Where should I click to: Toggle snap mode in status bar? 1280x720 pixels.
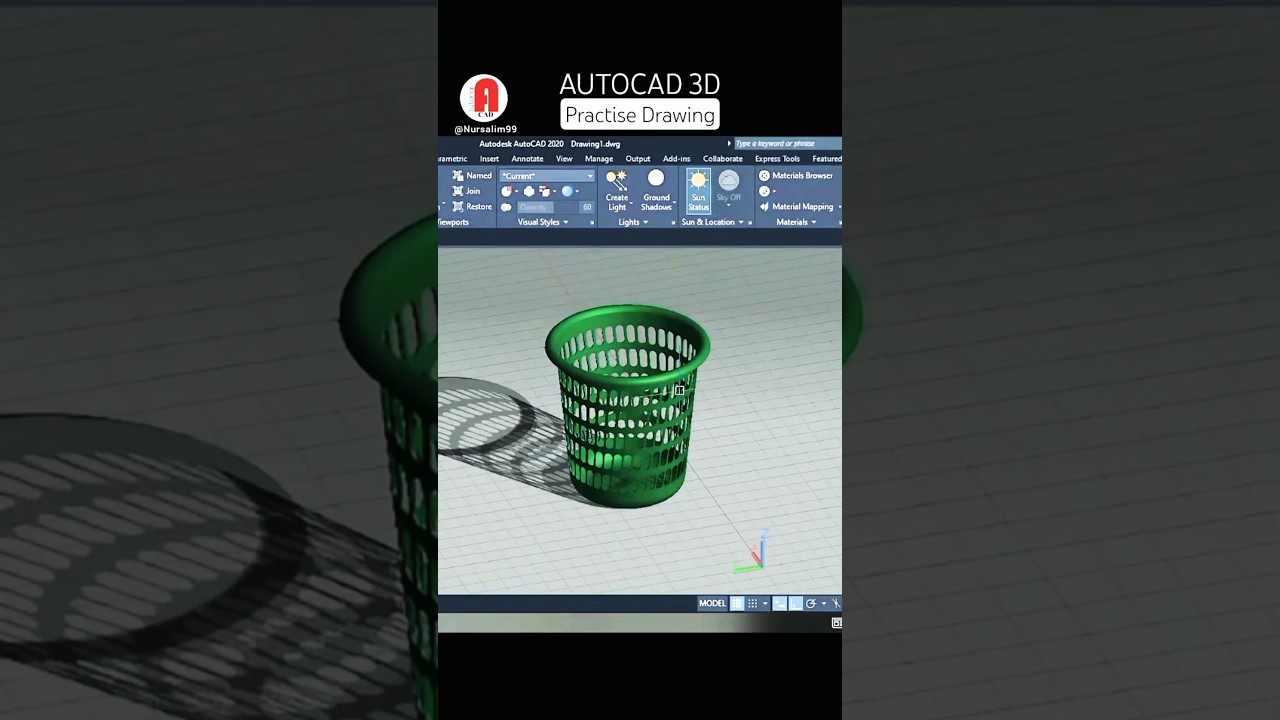[x=752, y=603]
